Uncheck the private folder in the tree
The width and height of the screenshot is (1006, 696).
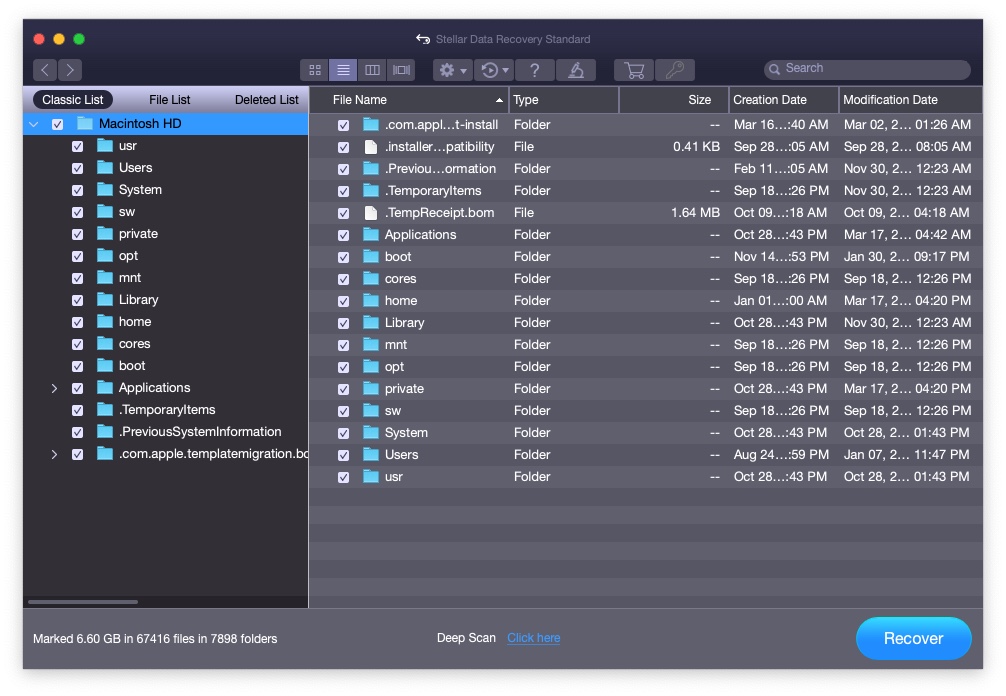tap(78, 234)
